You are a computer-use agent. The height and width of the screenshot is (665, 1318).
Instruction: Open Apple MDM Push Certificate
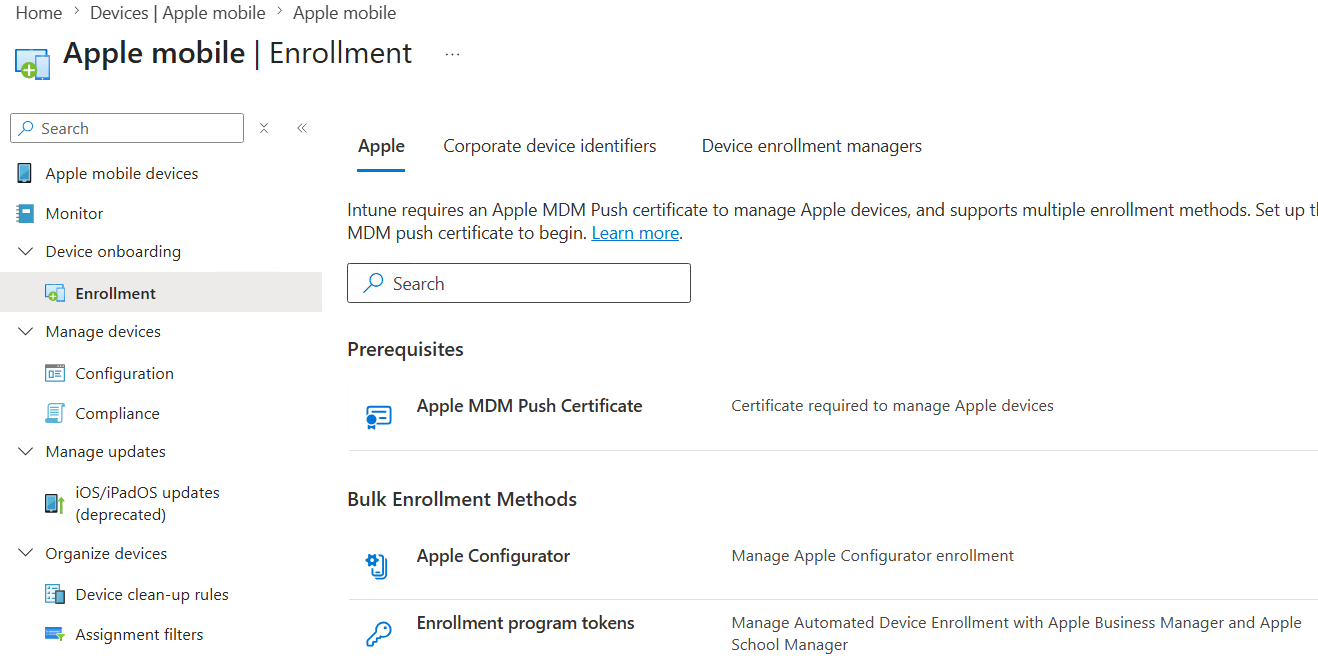click(529, 406)
